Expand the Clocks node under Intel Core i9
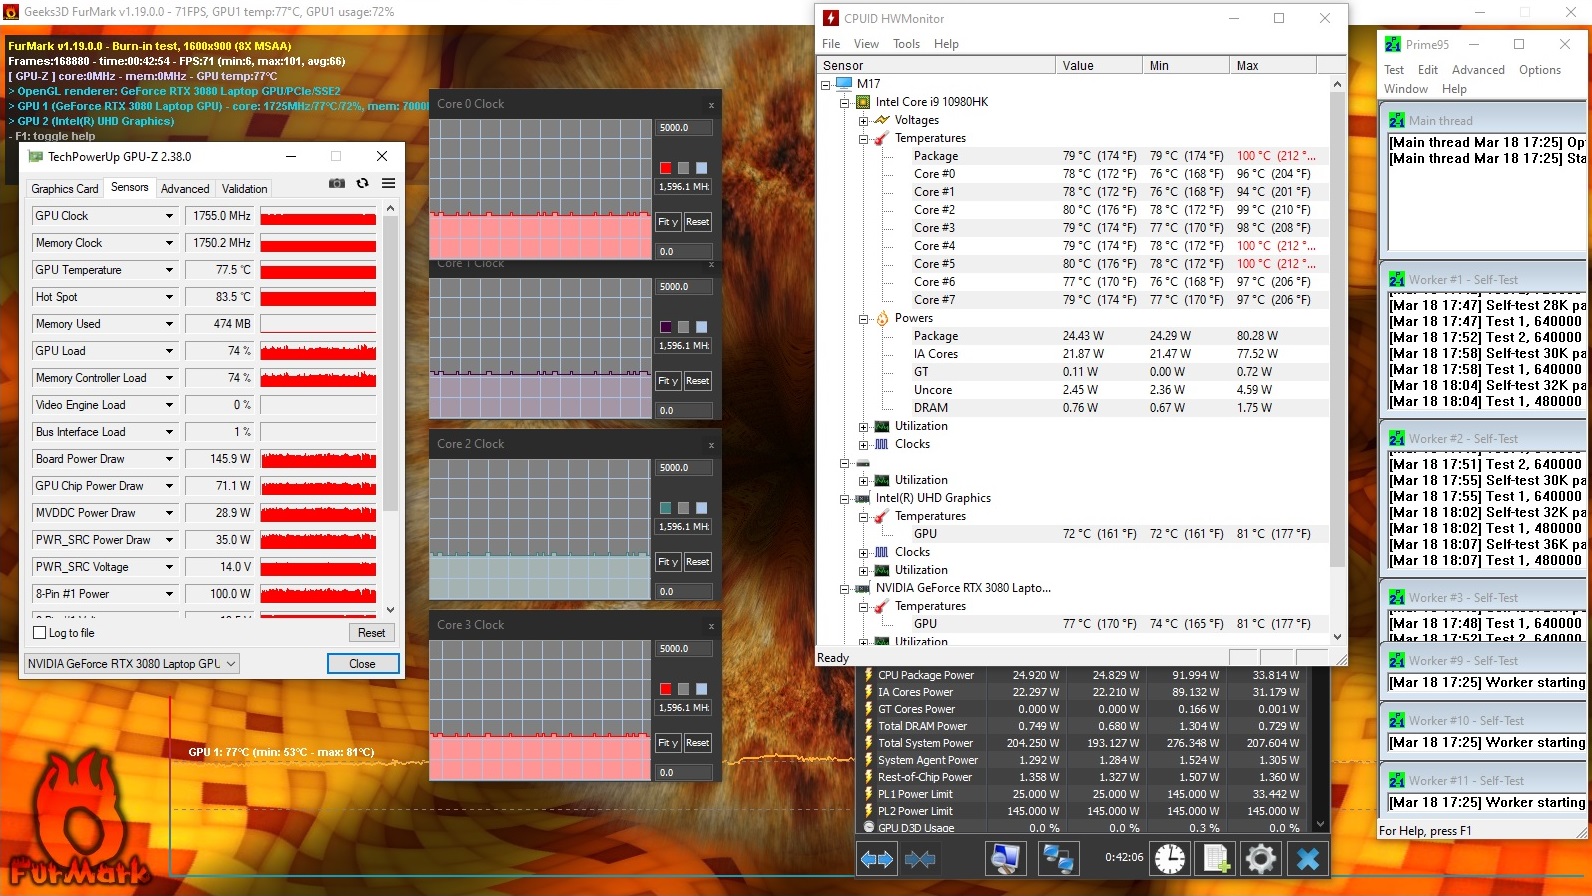Image resolution: width=1592 pixels, height=896 pixels. click(863, 444)
